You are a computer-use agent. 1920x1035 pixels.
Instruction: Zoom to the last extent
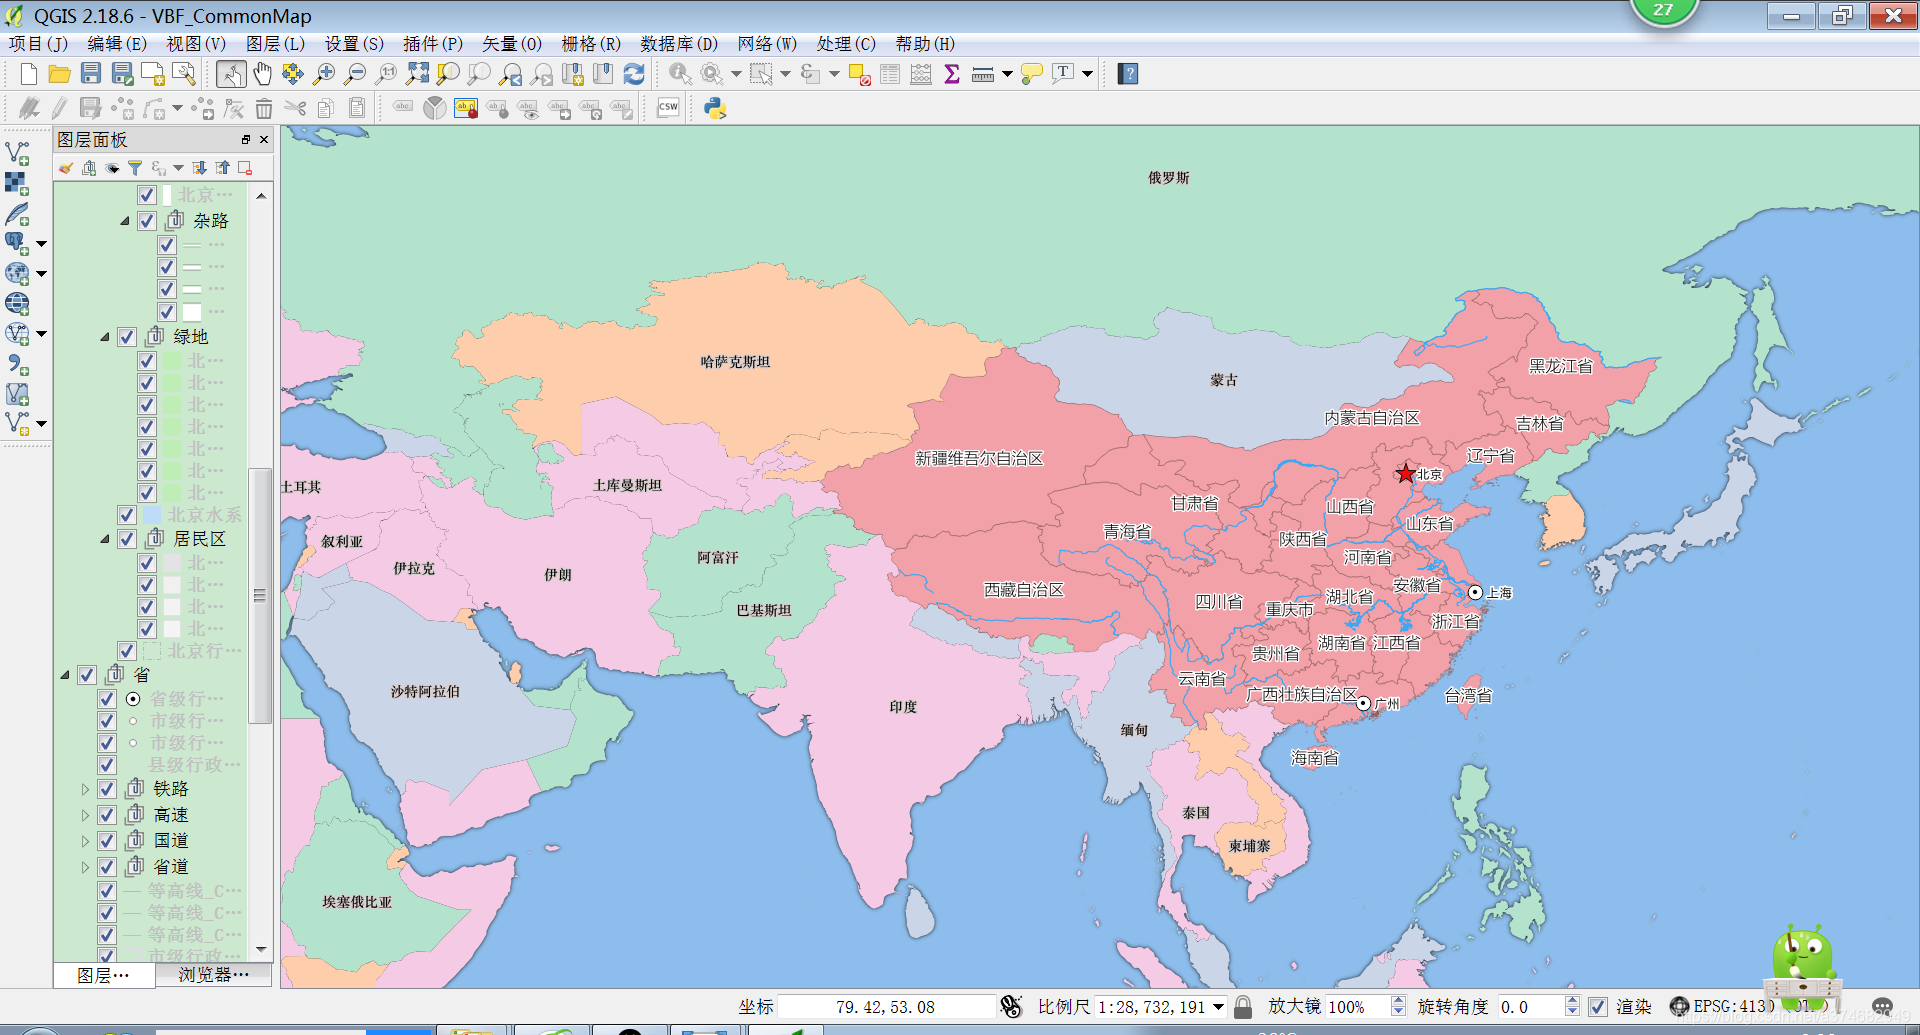[x=511, y=74]
